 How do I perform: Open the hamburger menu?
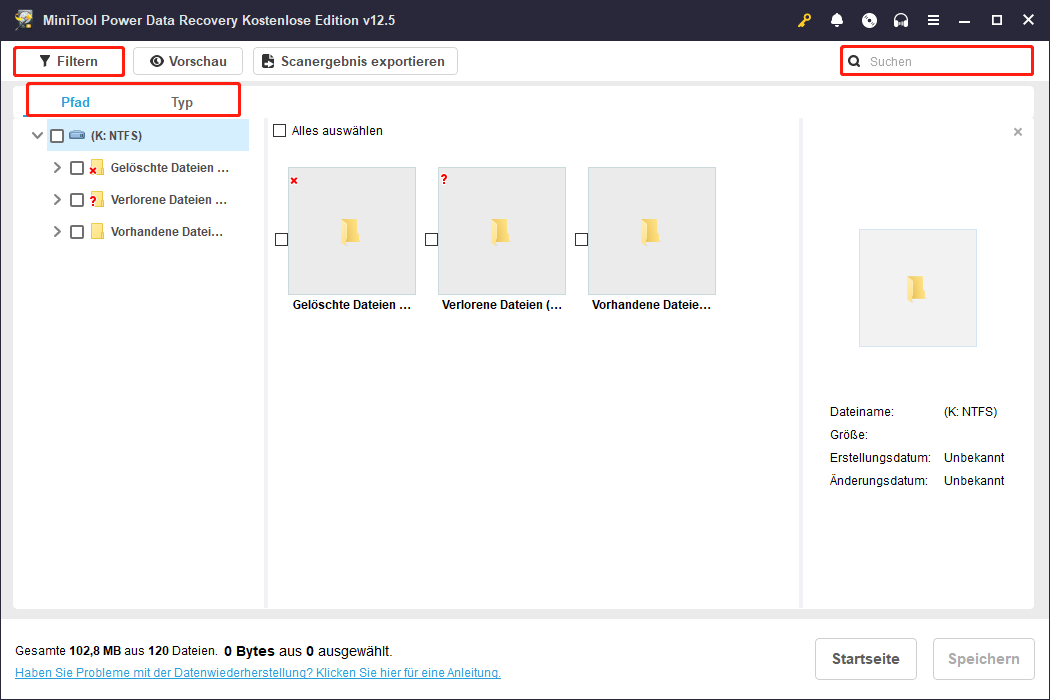(x=933, y=20)
